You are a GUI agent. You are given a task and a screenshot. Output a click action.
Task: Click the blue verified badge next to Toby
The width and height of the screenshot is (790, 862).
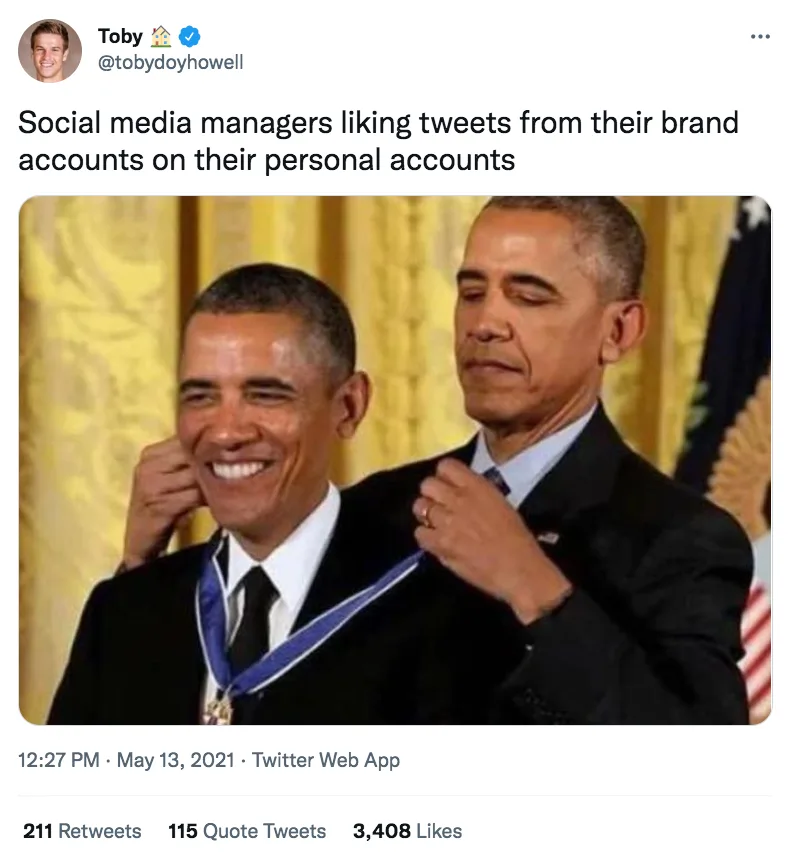point(187,36)
